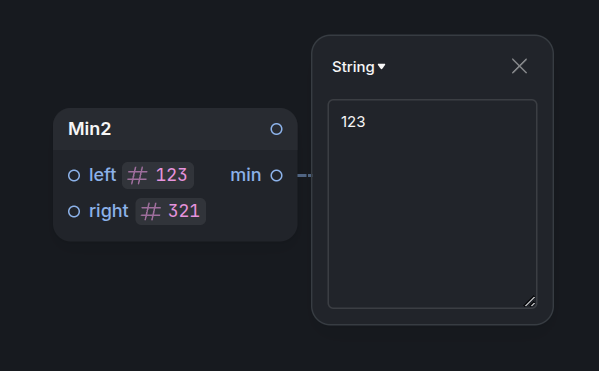Click the min output label
This screenshot has height=371, width=599.
(246, 175)
